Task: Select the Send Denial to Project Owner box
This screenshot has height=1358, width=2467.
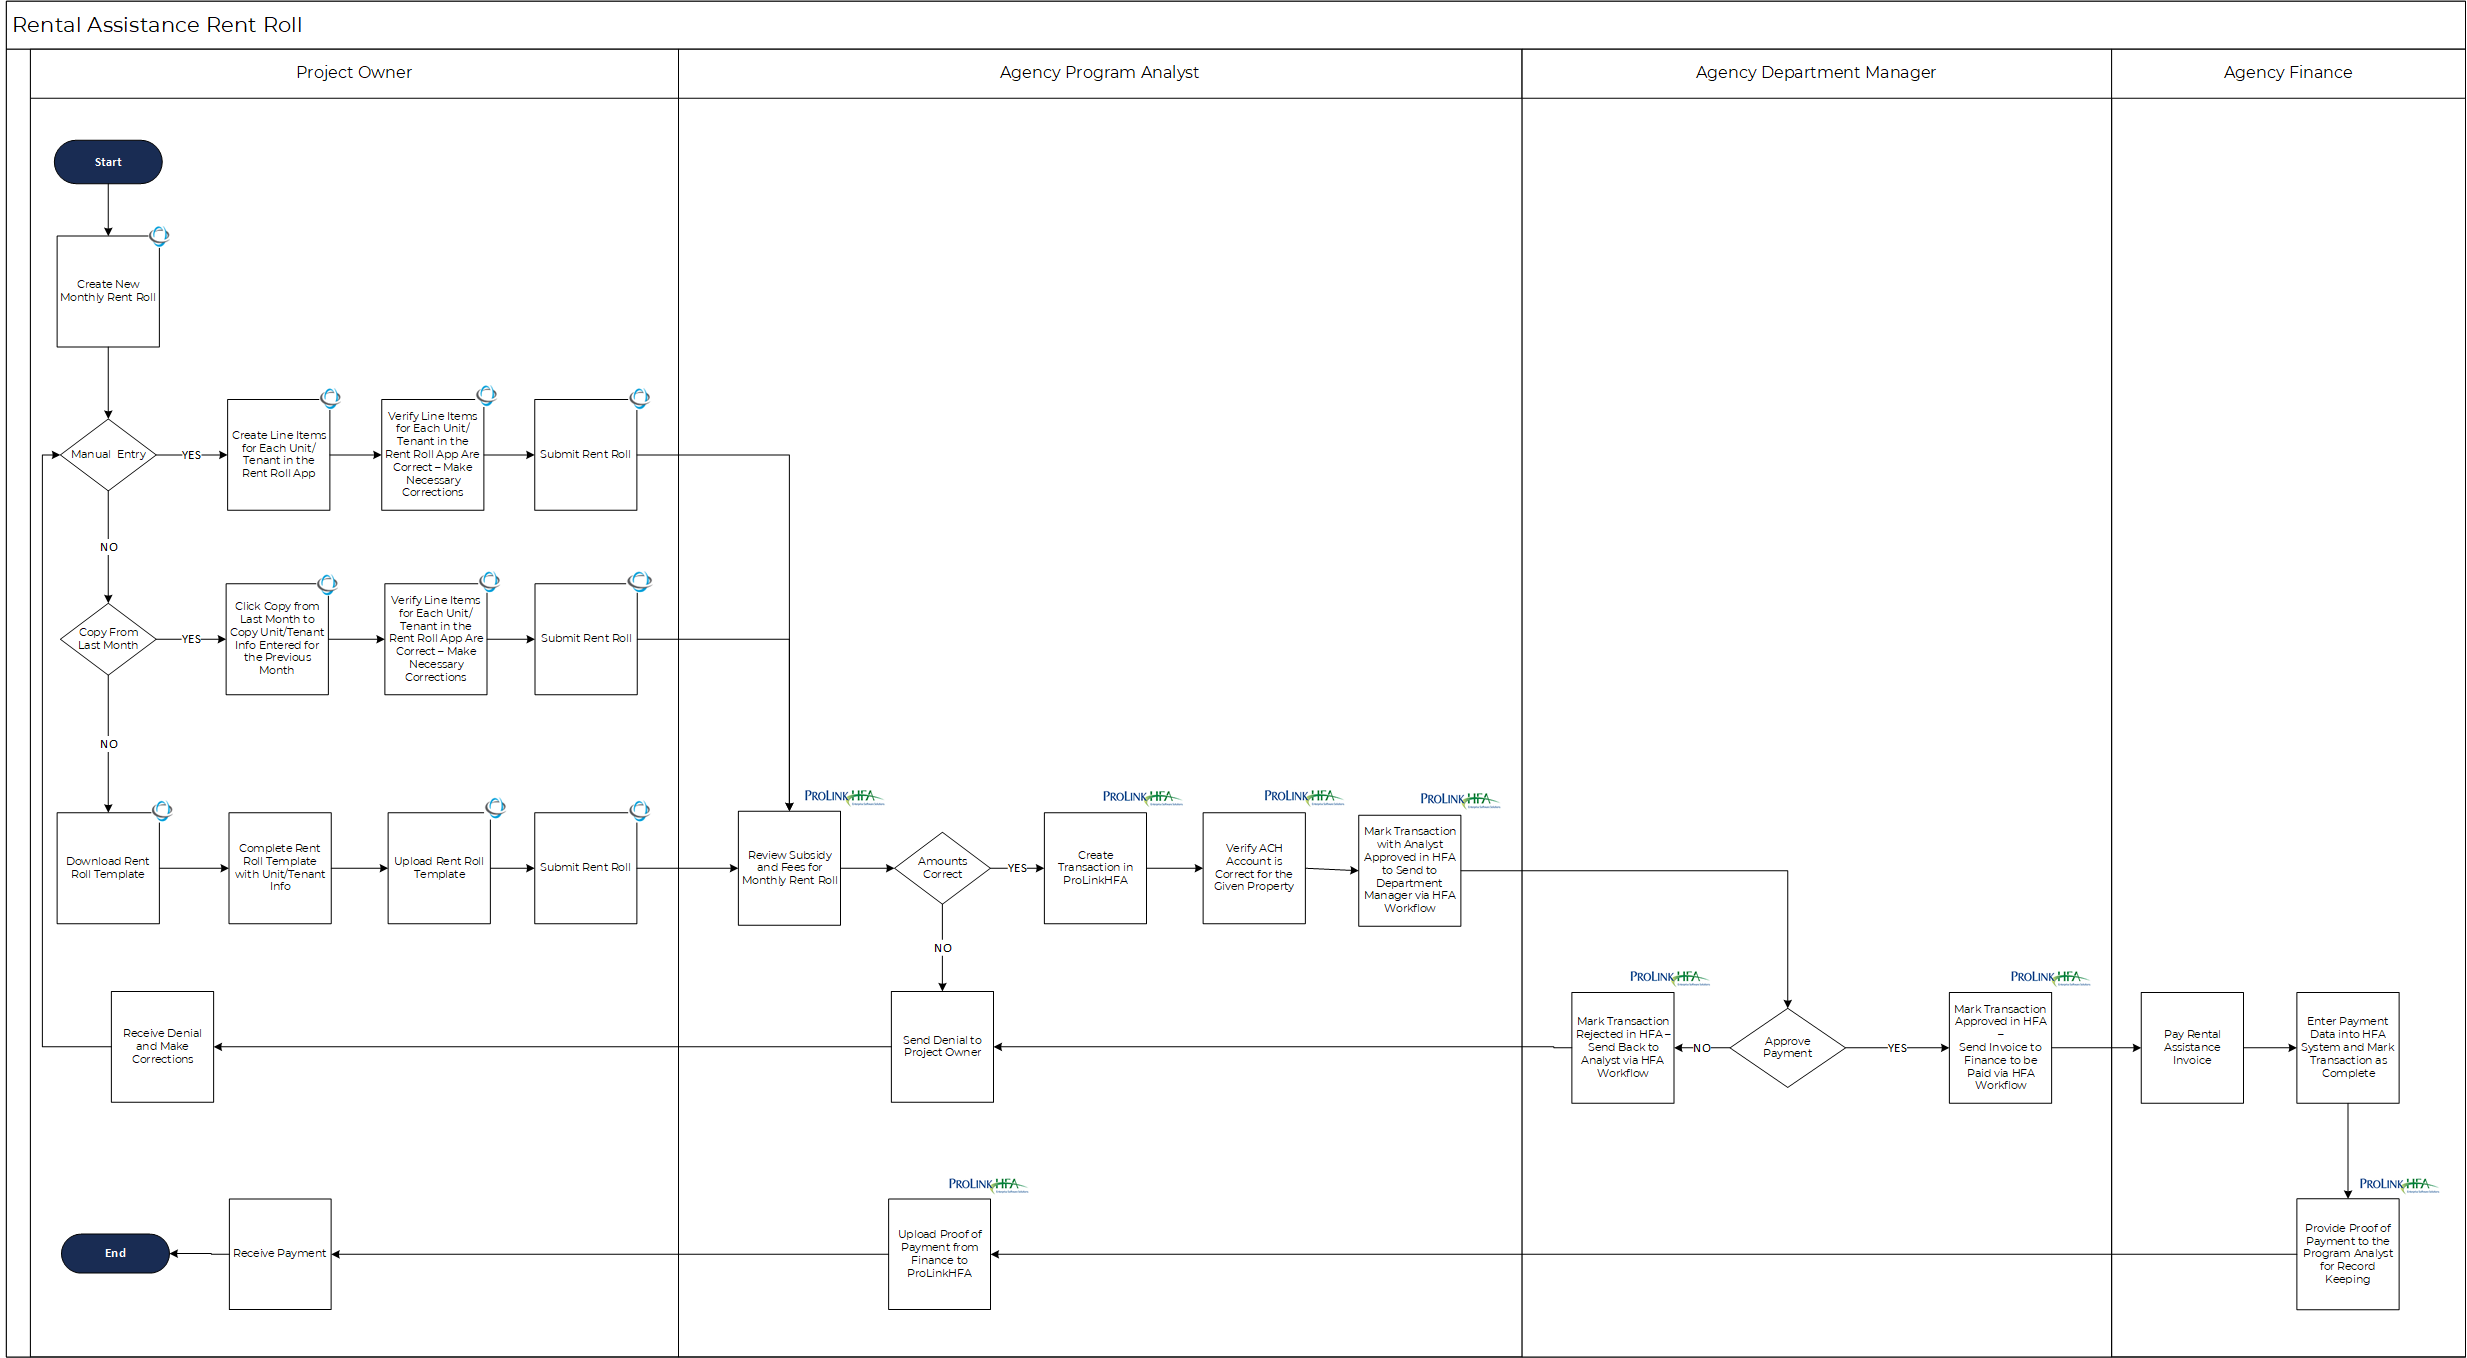Action: 942,1047
